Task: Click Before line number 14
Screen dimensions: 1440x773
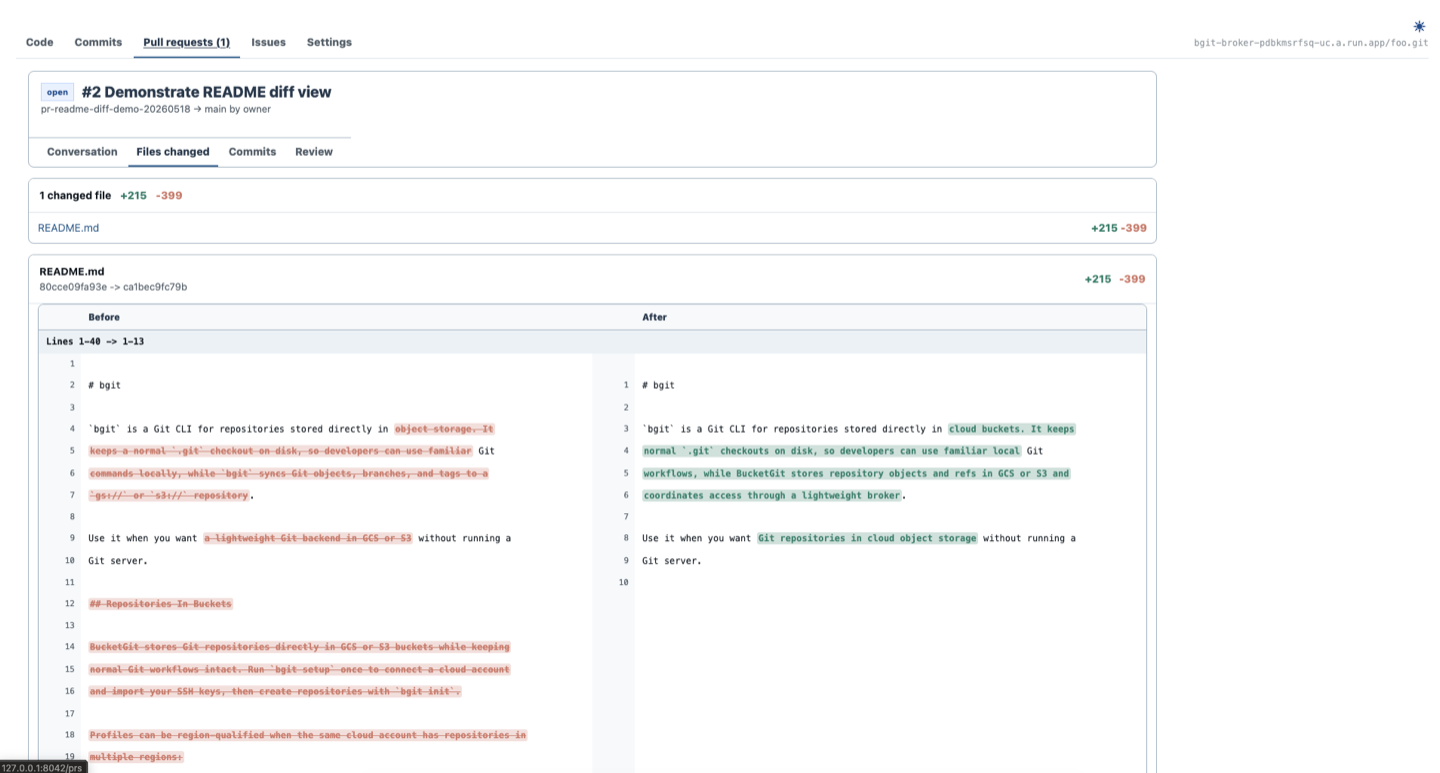Action: click(x=69, y=647)
